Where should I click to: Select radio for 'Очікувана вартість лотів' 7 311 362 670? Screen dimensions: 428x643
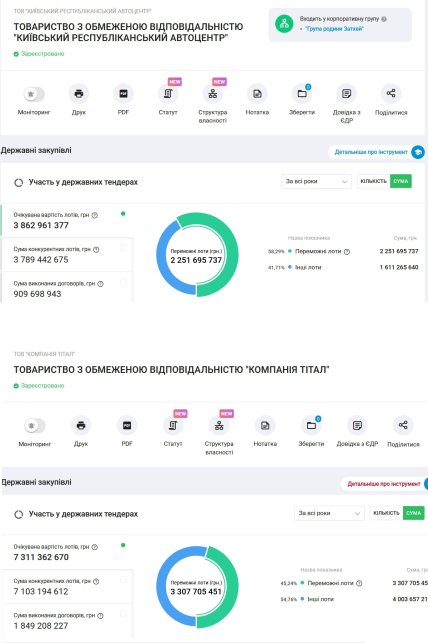[x=123, y=545]
